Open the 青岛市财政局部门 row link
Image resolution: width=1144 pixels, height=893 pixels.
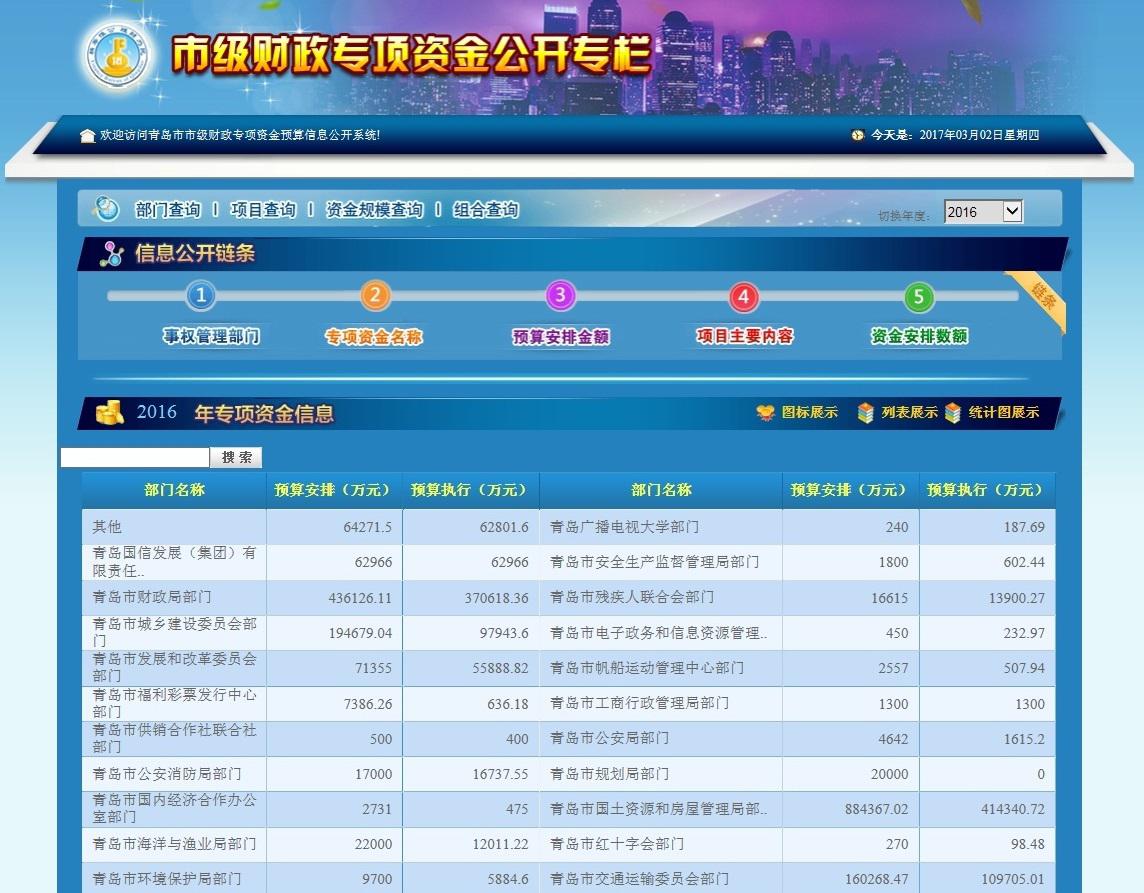pos(152,597)
